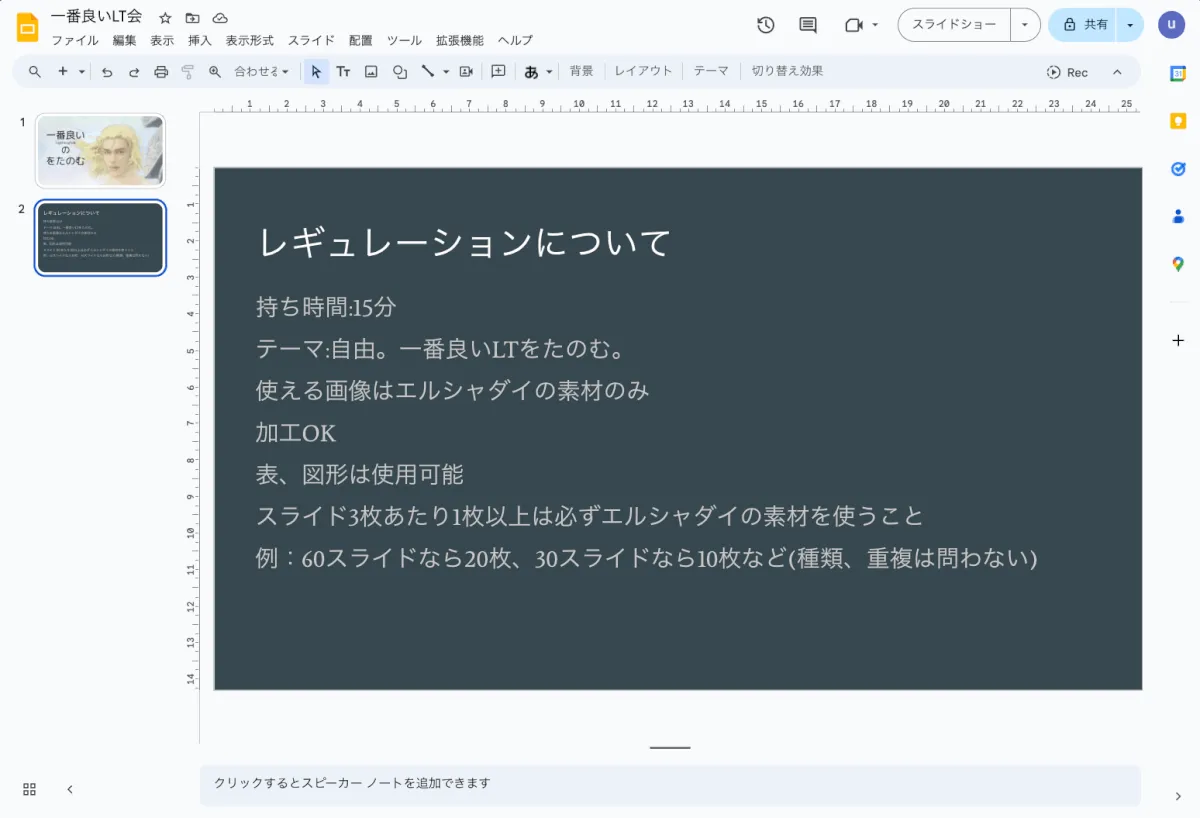Open the 表示形式 menu
Image resolution: width=1200 pixels, height=818 pixels.
coord(249,41)
